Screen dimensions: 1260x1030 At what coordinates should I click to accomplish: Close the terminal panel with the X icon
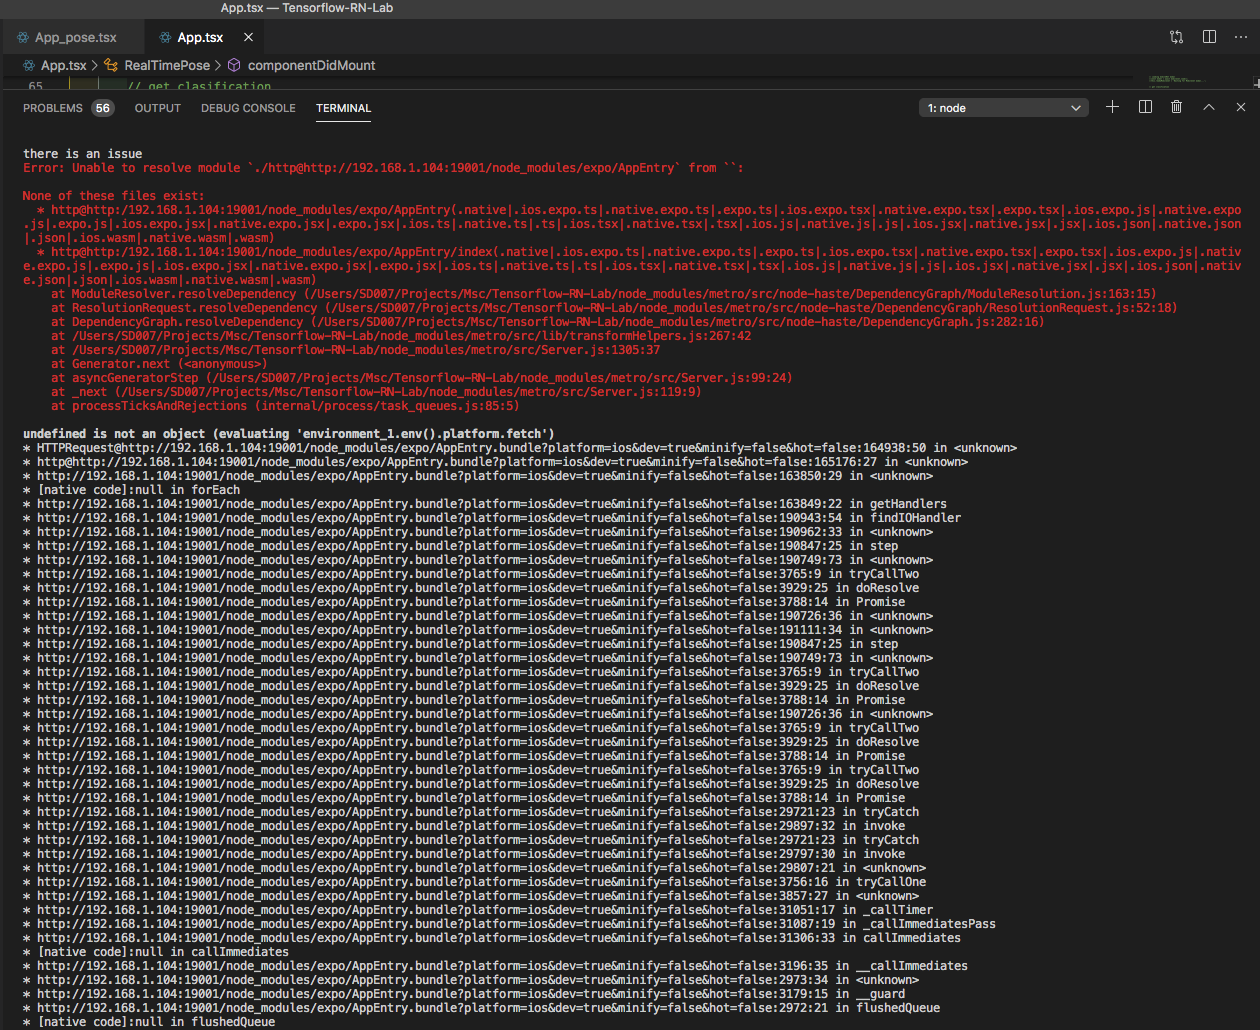click(x=1241, y=107)
